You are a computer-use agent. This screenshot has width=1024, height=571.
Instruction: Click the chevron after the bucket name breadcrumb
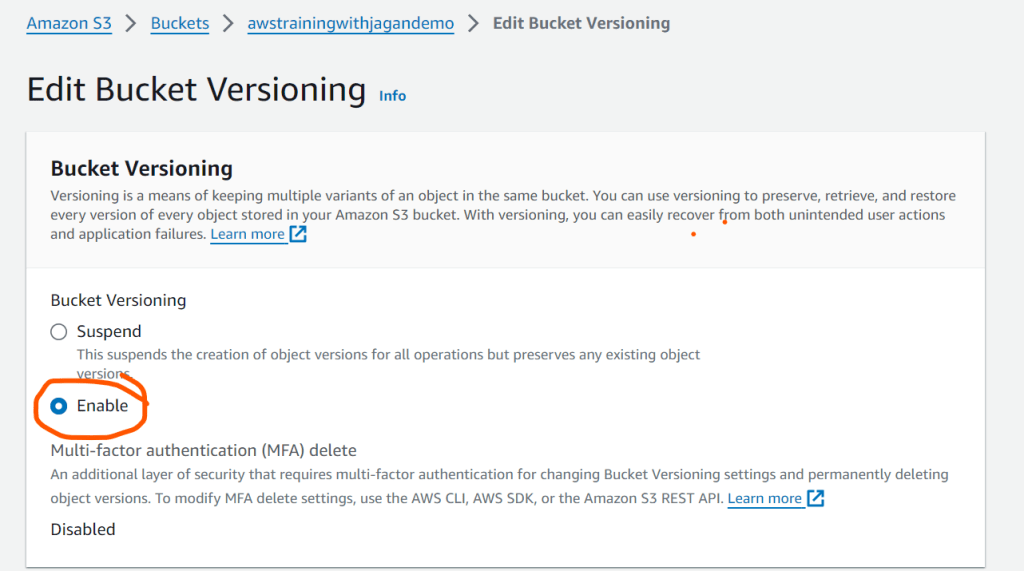pyautogui.click(x=474, y=23)
